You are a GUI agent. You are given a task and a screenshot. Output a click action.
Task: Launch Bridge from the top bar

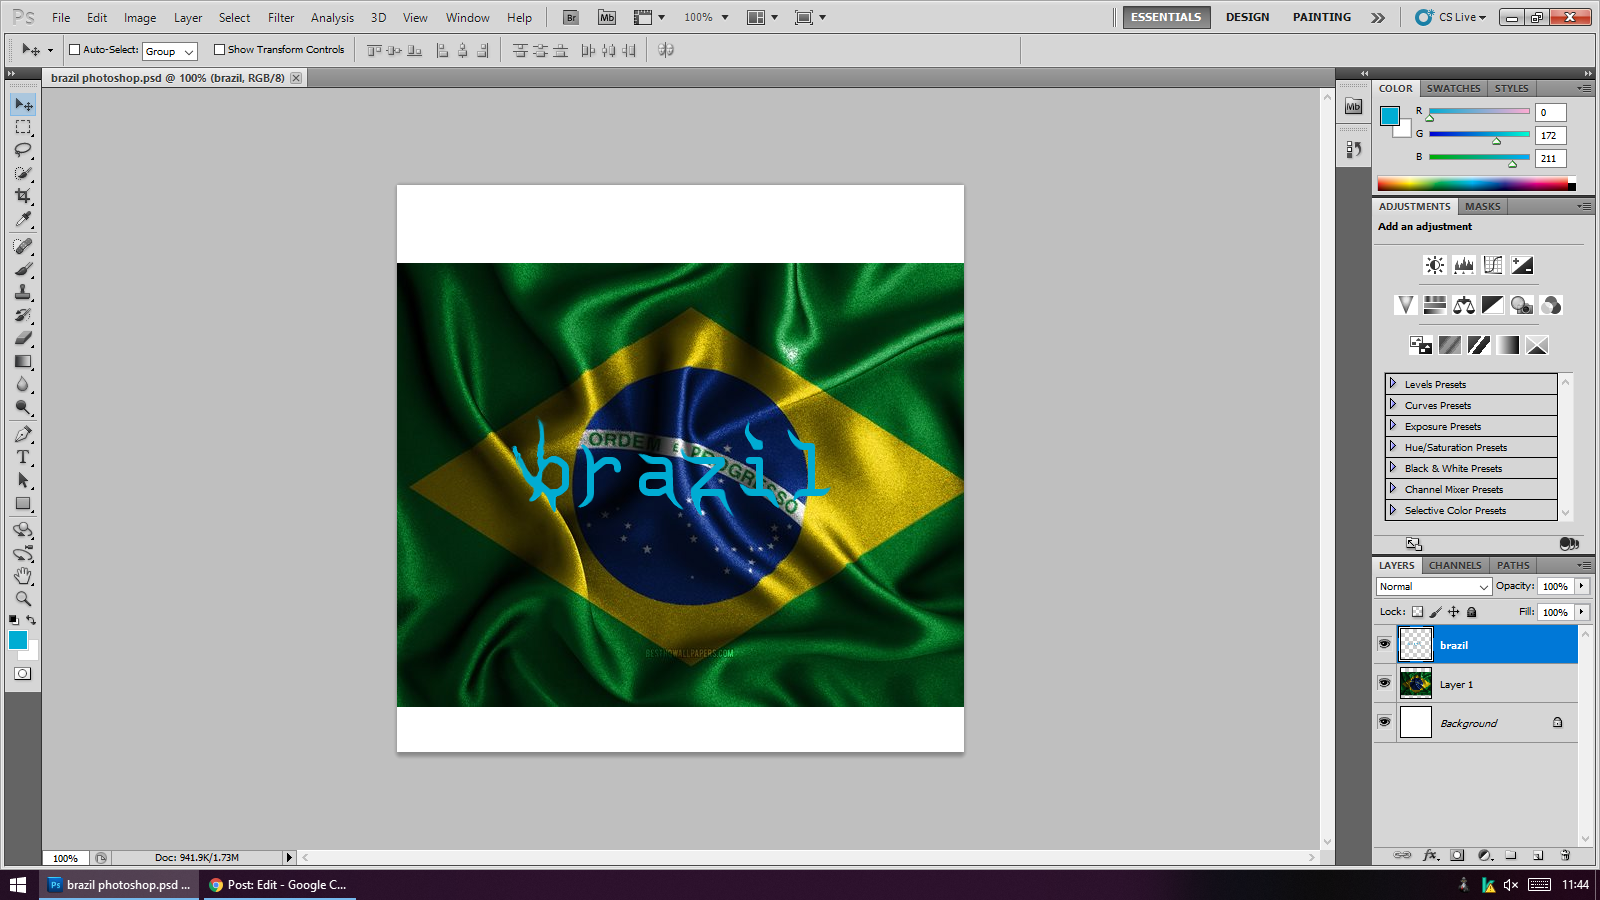(570, 17)
